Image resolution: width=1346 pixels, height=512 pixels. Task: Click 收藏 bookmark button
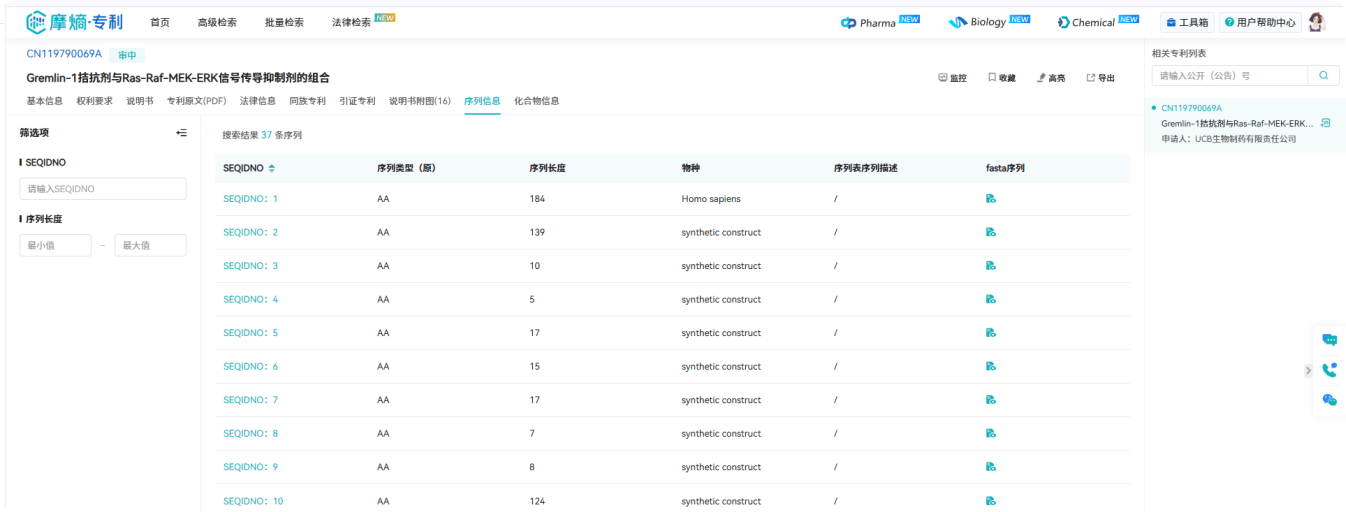1002,78
